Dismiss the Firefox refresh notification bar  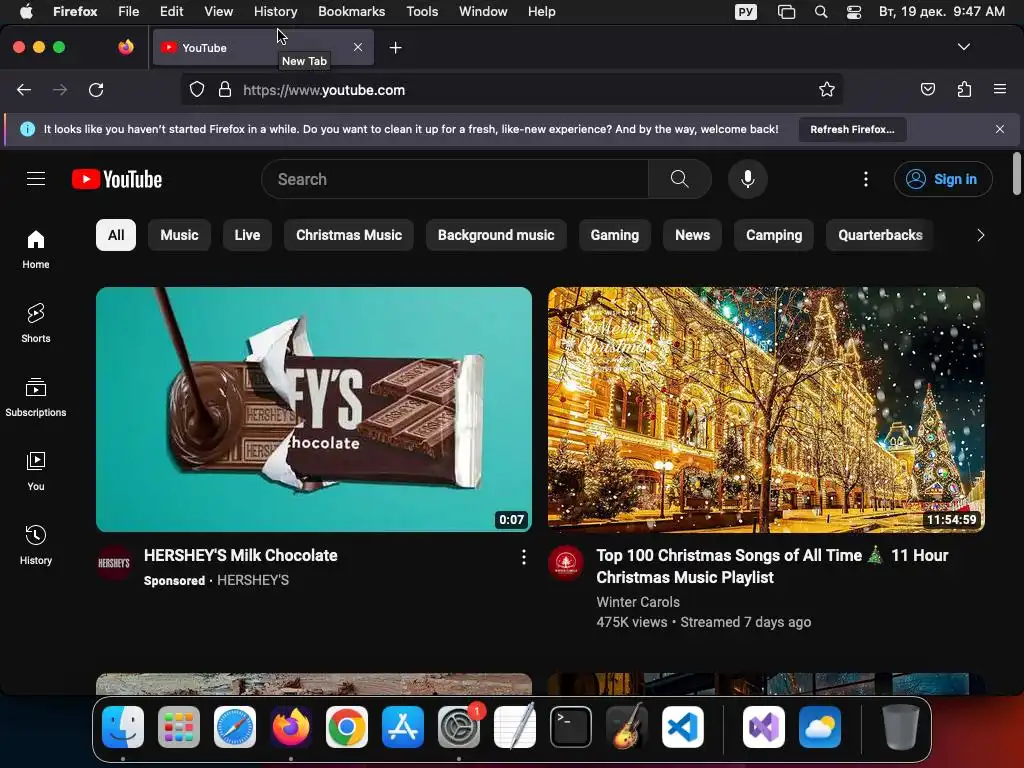[x=1000, y=129]
